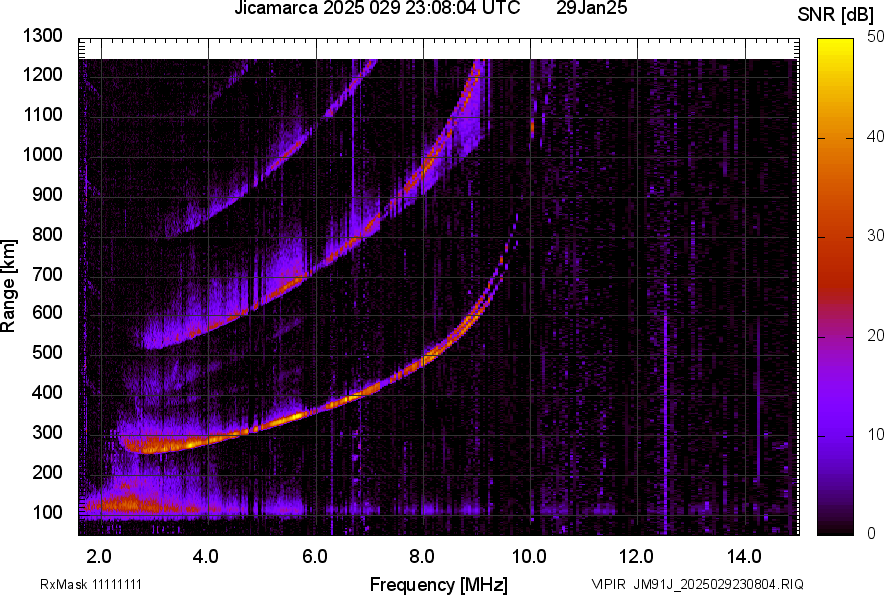The width and height of the screenshot is (884, 595).
Task: Click the 8.0 frequency tick label
Action: coord(421,557)
